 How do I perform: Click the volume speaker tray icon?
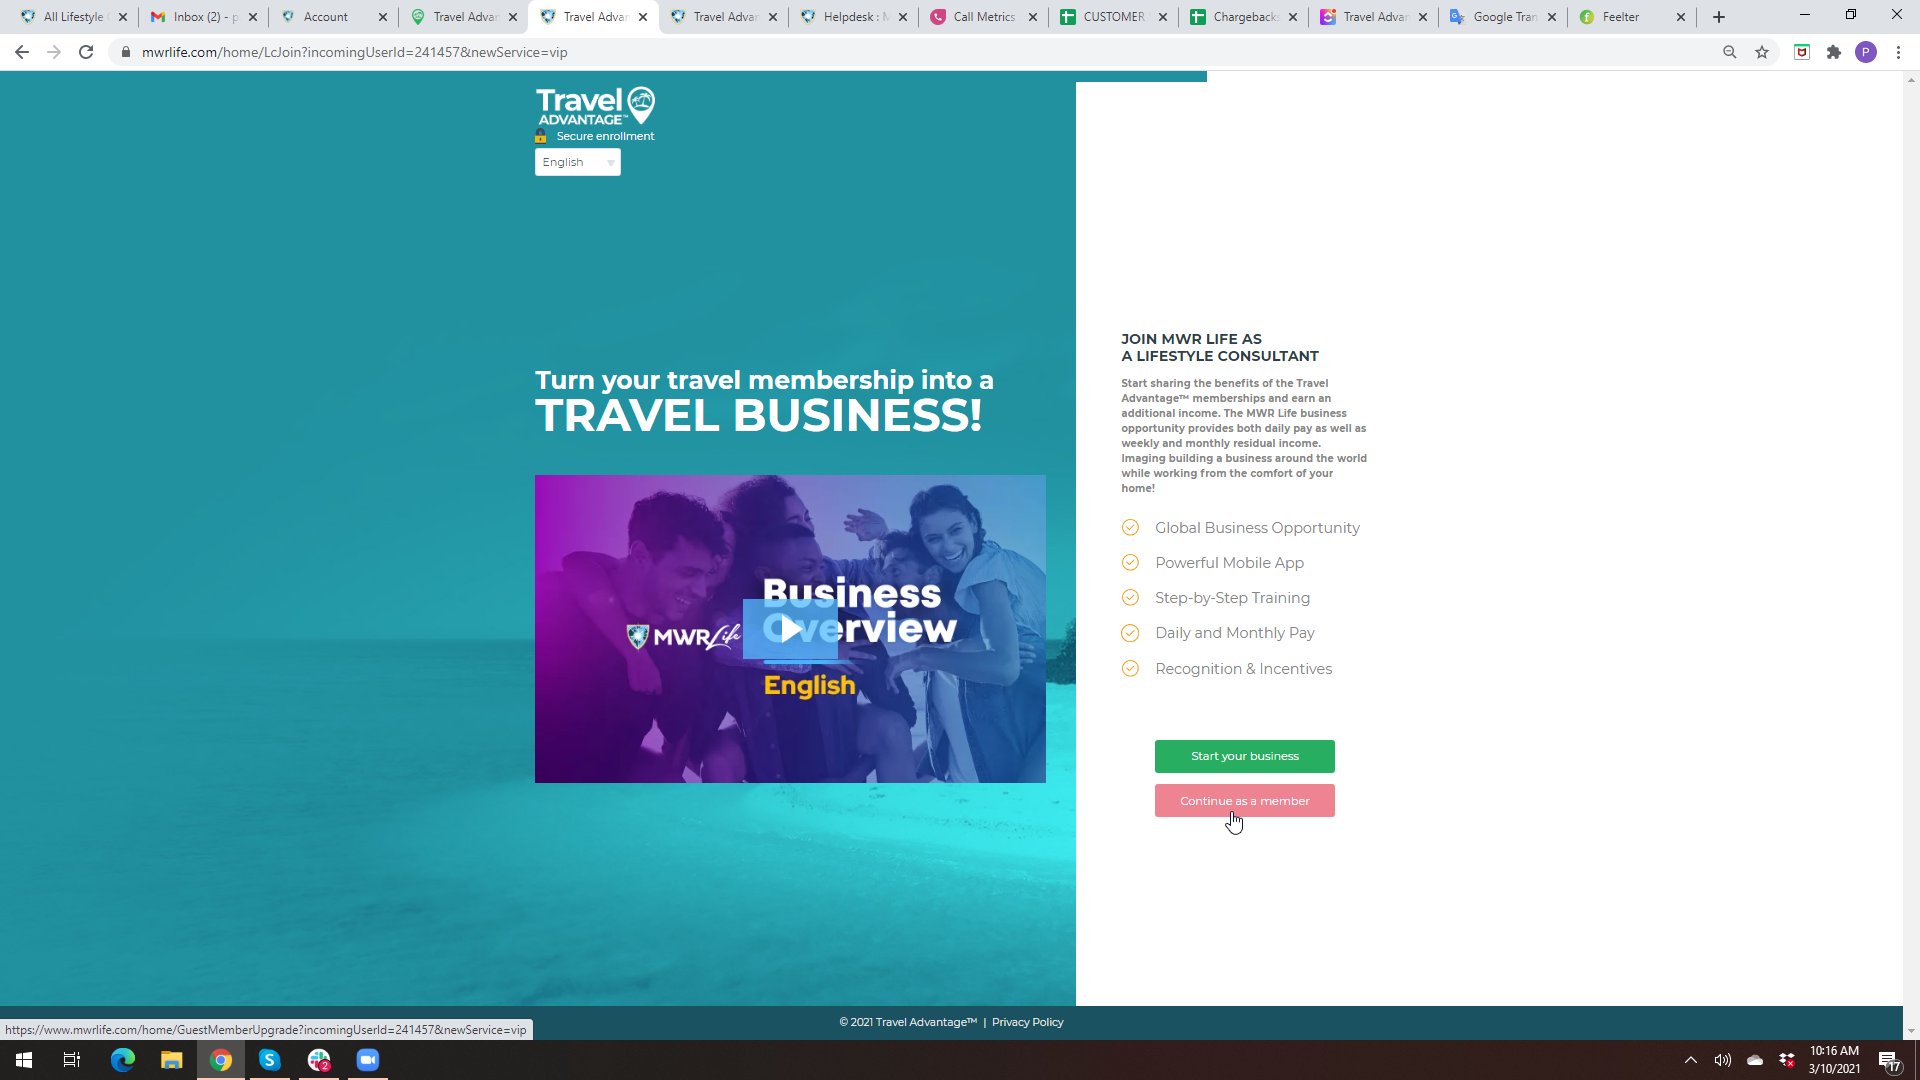coord(1722,1060)
